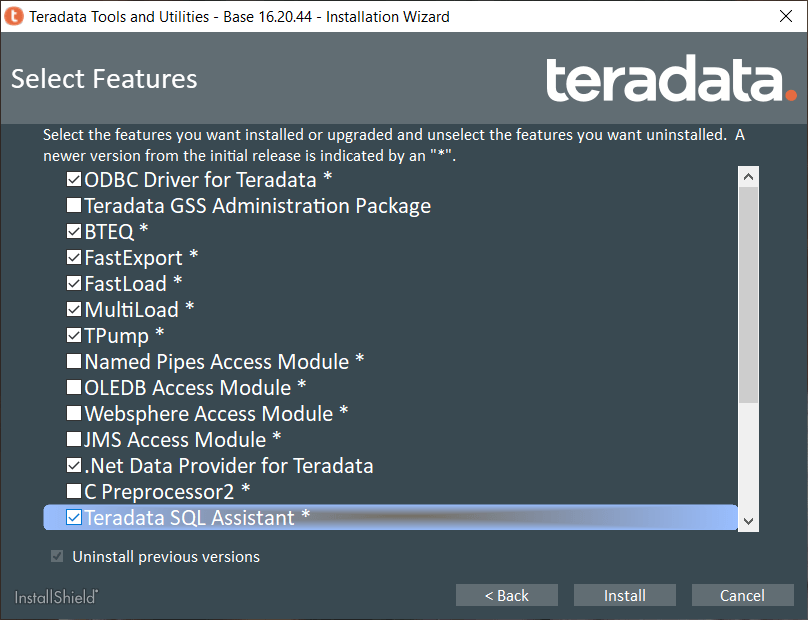Enable the JMS Access Module
The width and height of the screenshot is (808, 620).
point(74,439)
